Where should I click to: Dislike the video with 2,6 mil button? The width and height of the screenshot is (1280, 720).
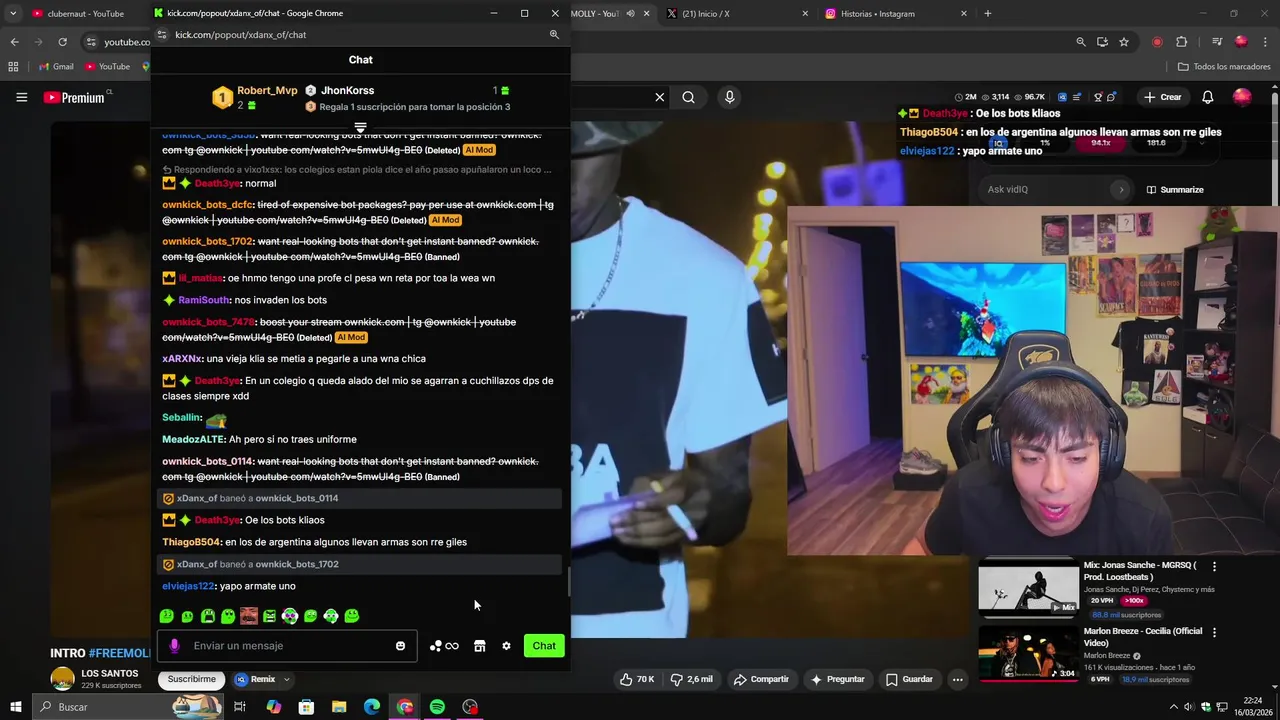[692, 680]
